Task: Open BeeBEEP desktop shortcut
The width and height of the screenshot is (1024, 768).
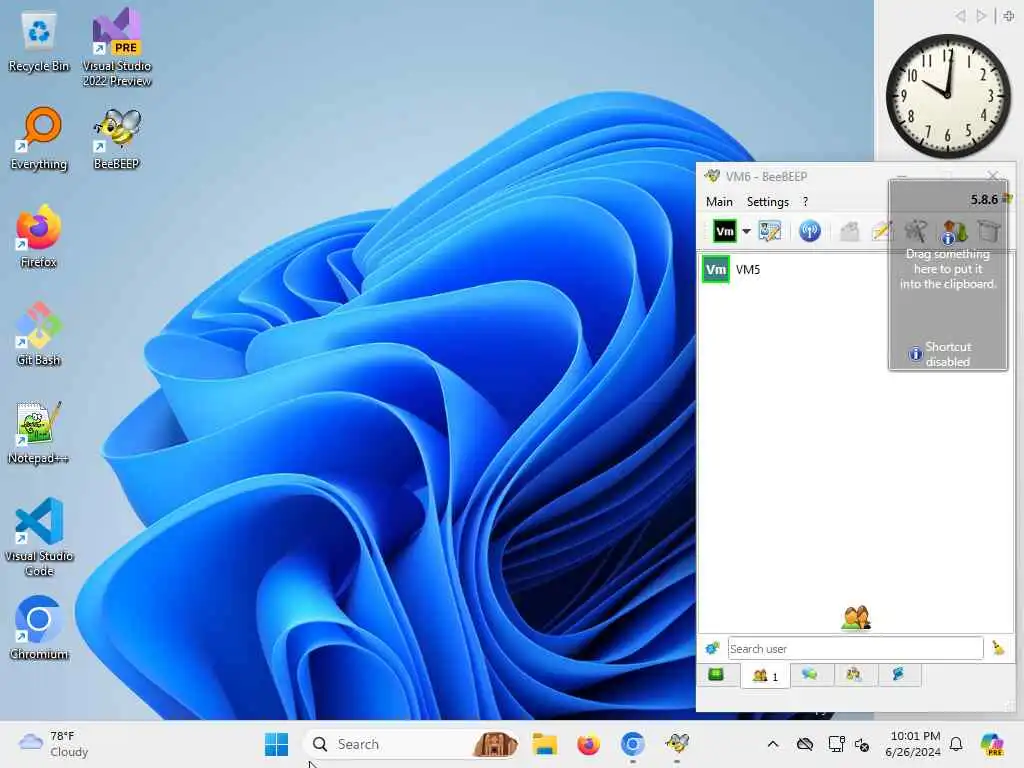Action: pyautogui.click(x=117, y=138)
